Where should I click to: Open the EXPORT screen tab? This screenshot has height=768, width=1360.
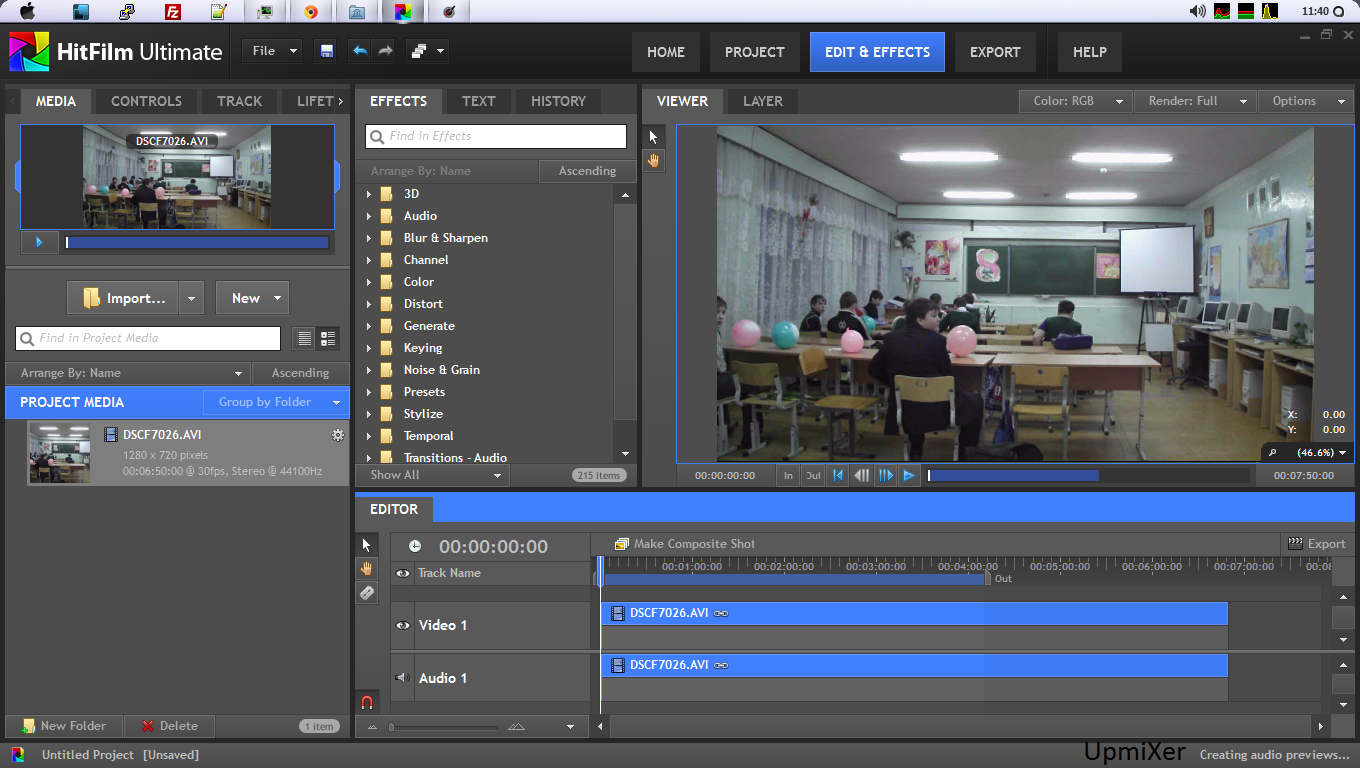pos(994,52)
